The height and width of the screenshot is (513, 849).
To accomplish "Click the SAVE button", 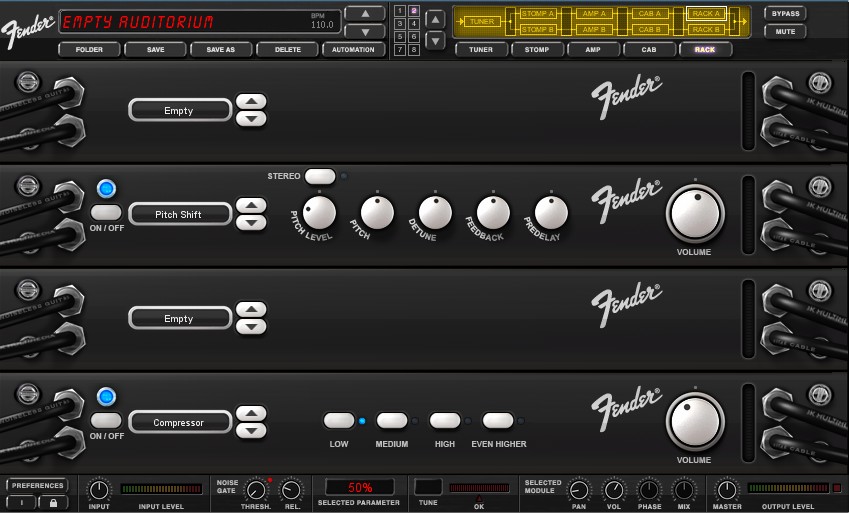I will pyautogui.click(x=155, y=49).
